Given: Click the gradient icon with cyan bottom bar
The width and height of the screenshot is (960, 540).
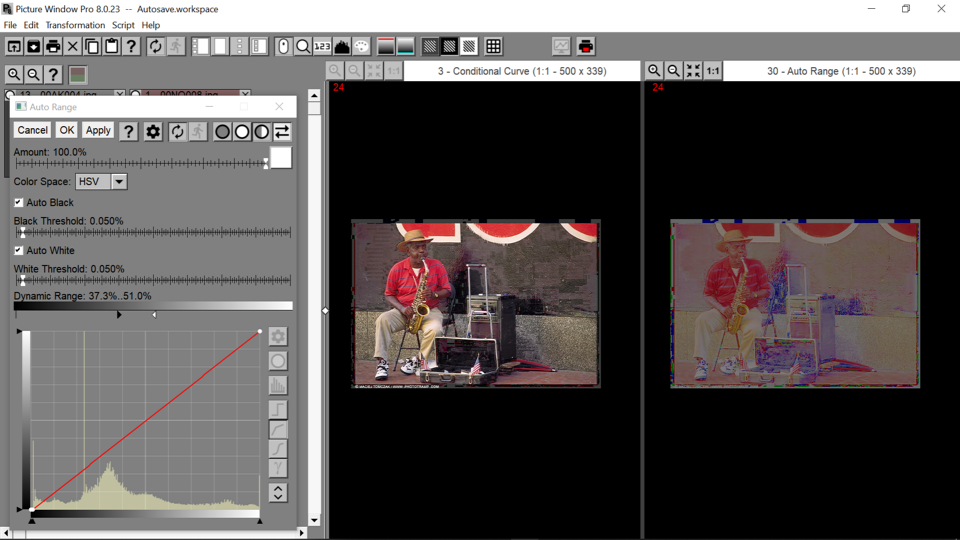Looking at the screenshot, I should click(x=405, y=47).
